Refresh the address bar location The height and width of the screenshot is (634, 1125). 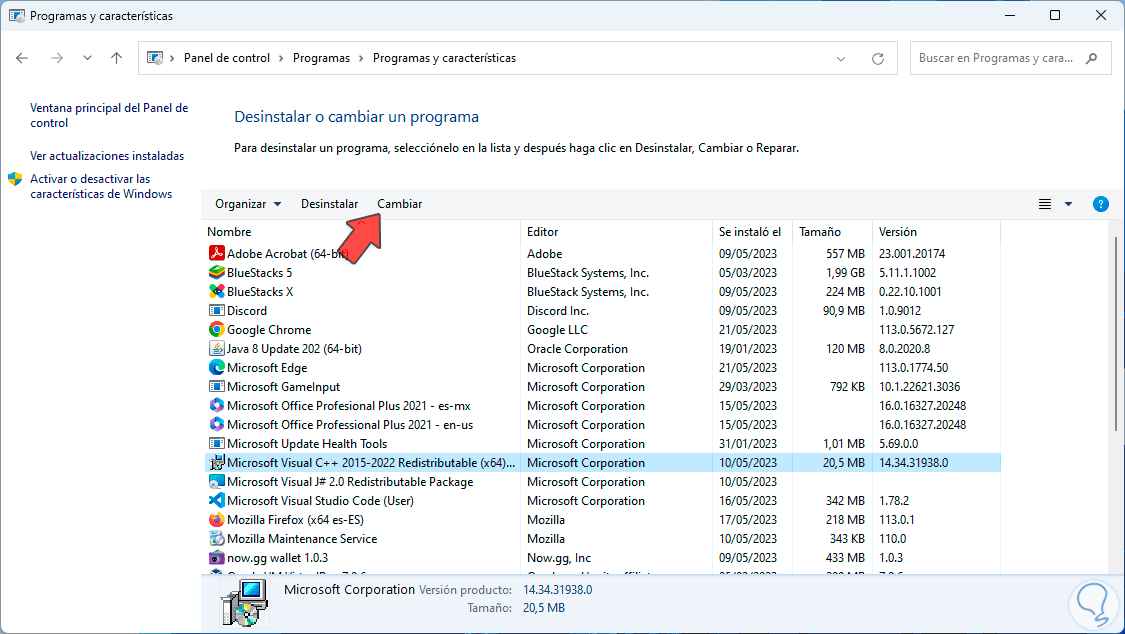tap(877, 59)
